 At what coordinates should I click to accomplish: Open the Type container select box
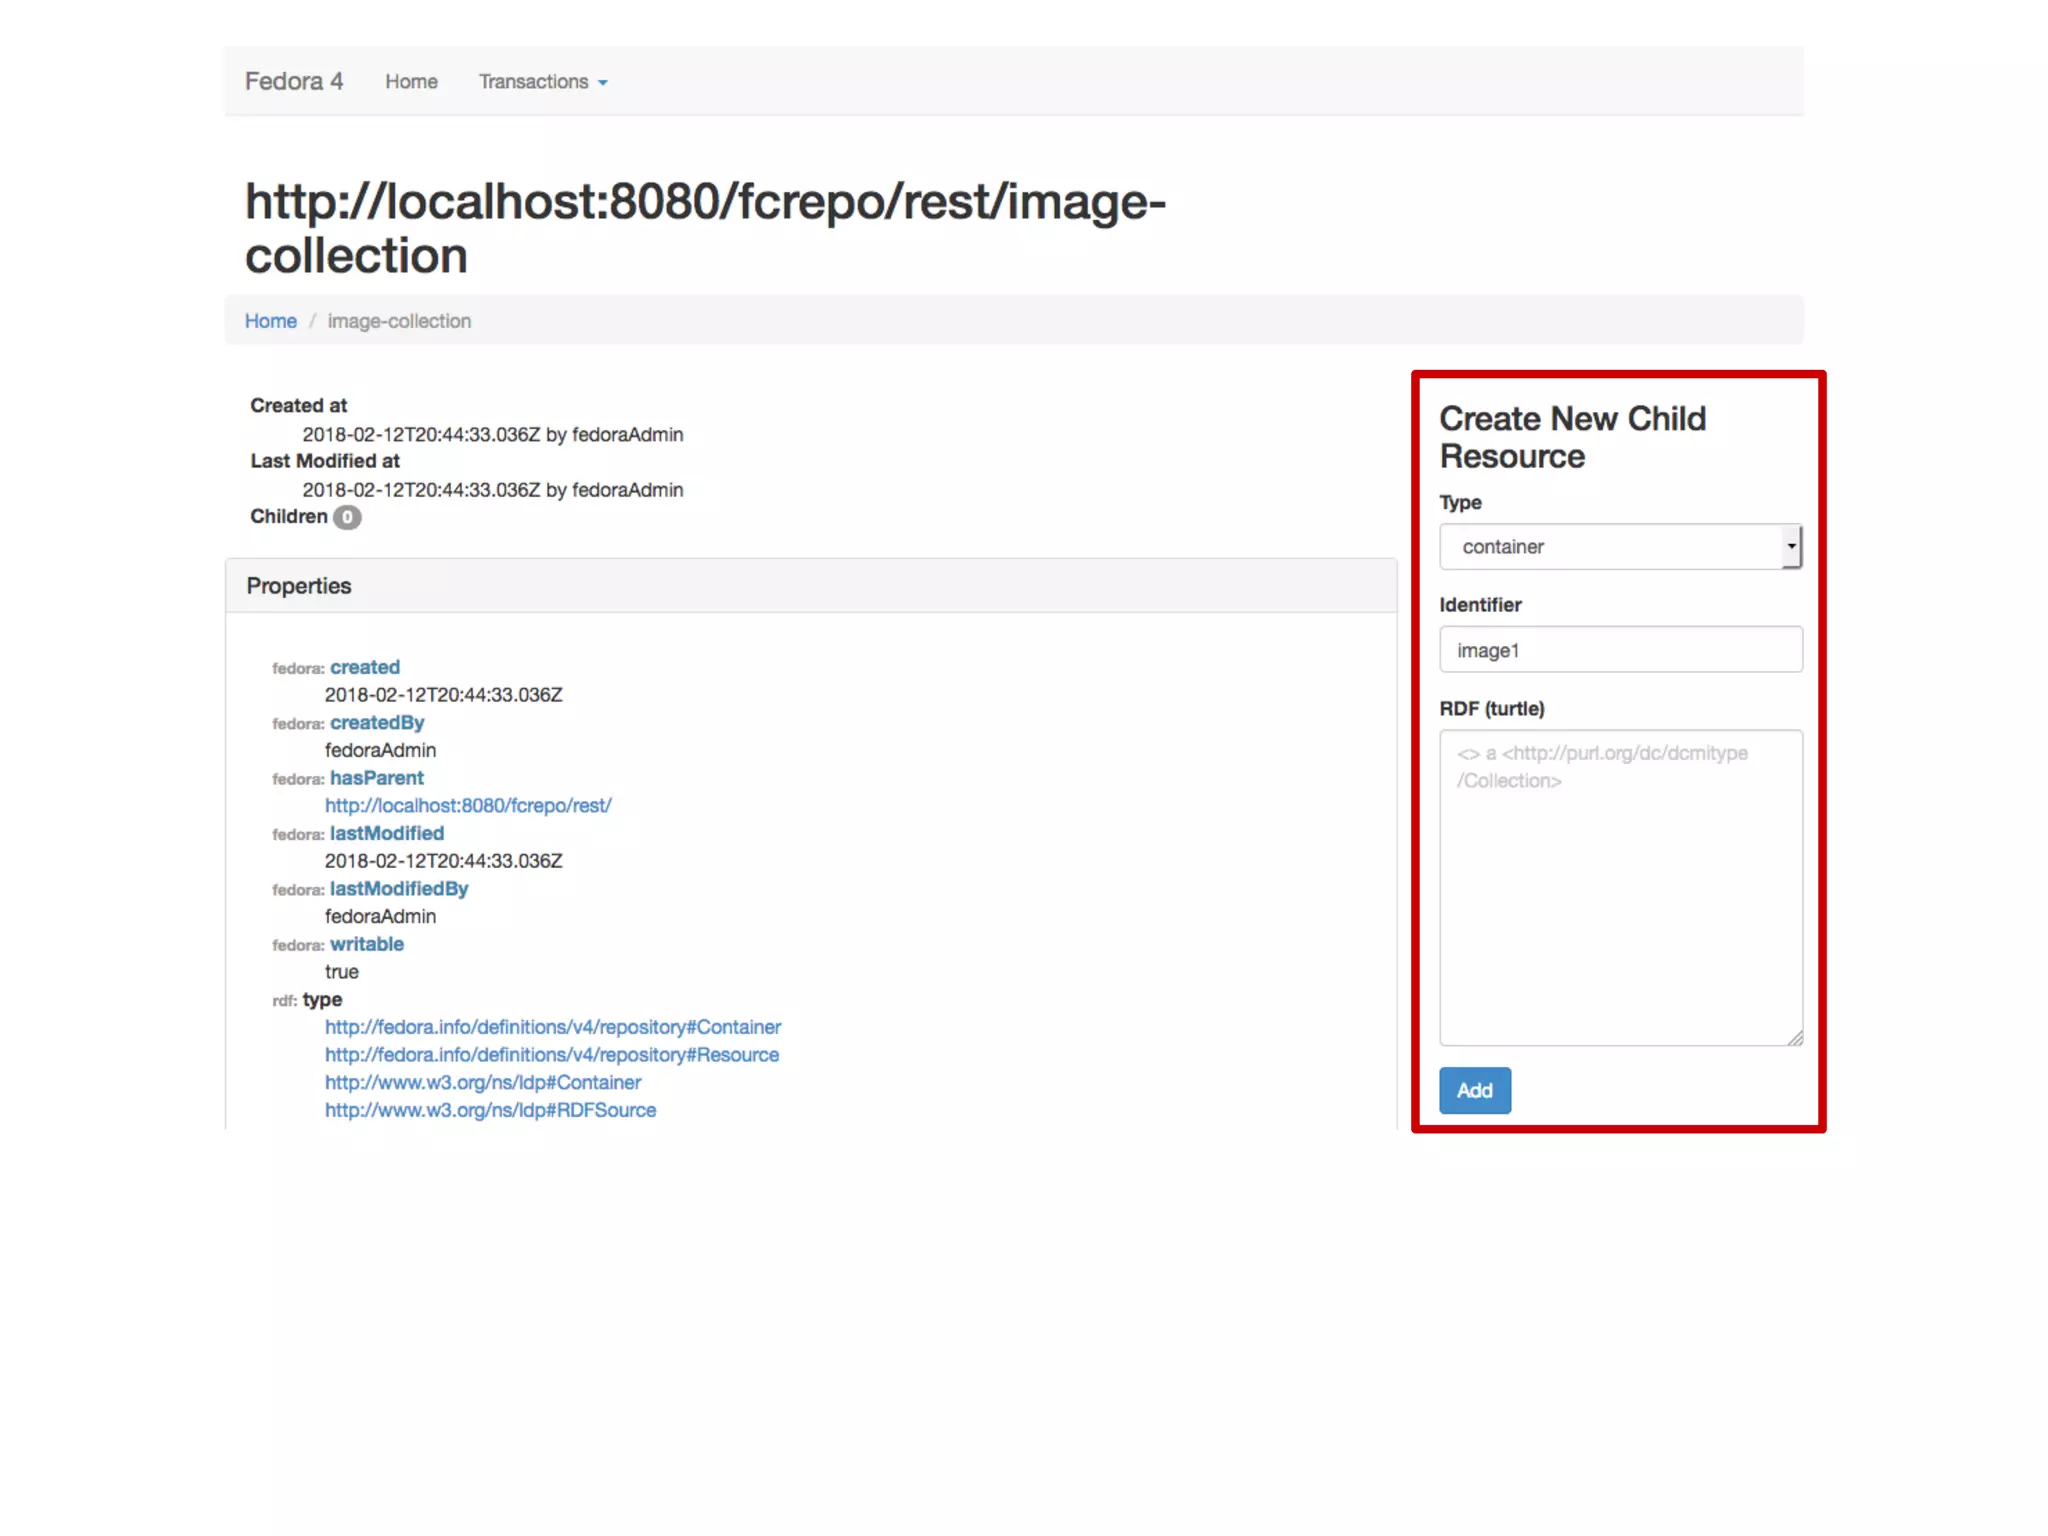[x=1612, y=547]
